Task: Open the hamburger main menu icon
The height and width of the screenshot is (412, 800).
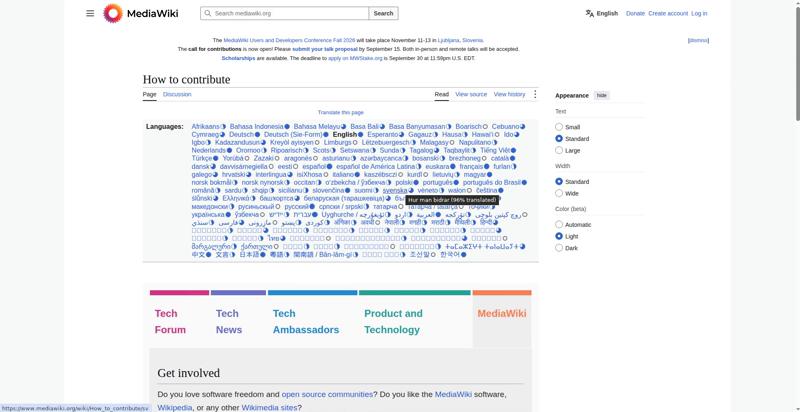Action: pyautogui.click(x=90, y=13)
